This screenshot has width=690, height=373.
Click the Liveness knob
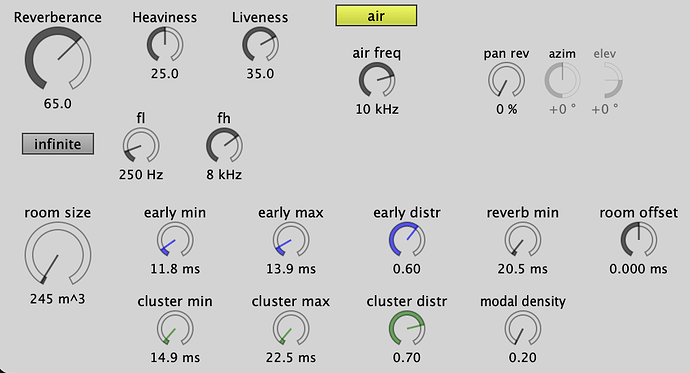coord(260,45)
